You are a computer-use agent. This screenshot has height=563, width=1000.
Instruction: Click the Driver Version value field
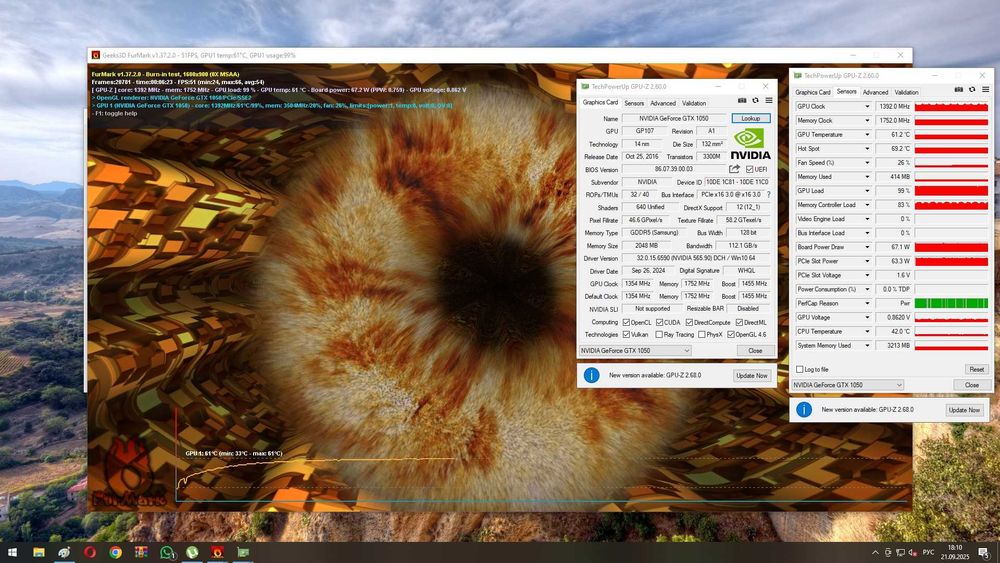pos(695,258)
